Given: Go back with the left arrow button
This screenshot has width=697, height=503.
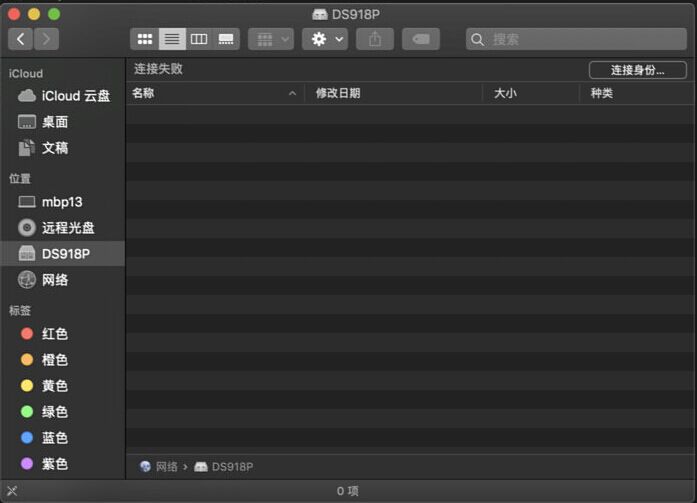Looking at the screenshot, I should [20, 39].
